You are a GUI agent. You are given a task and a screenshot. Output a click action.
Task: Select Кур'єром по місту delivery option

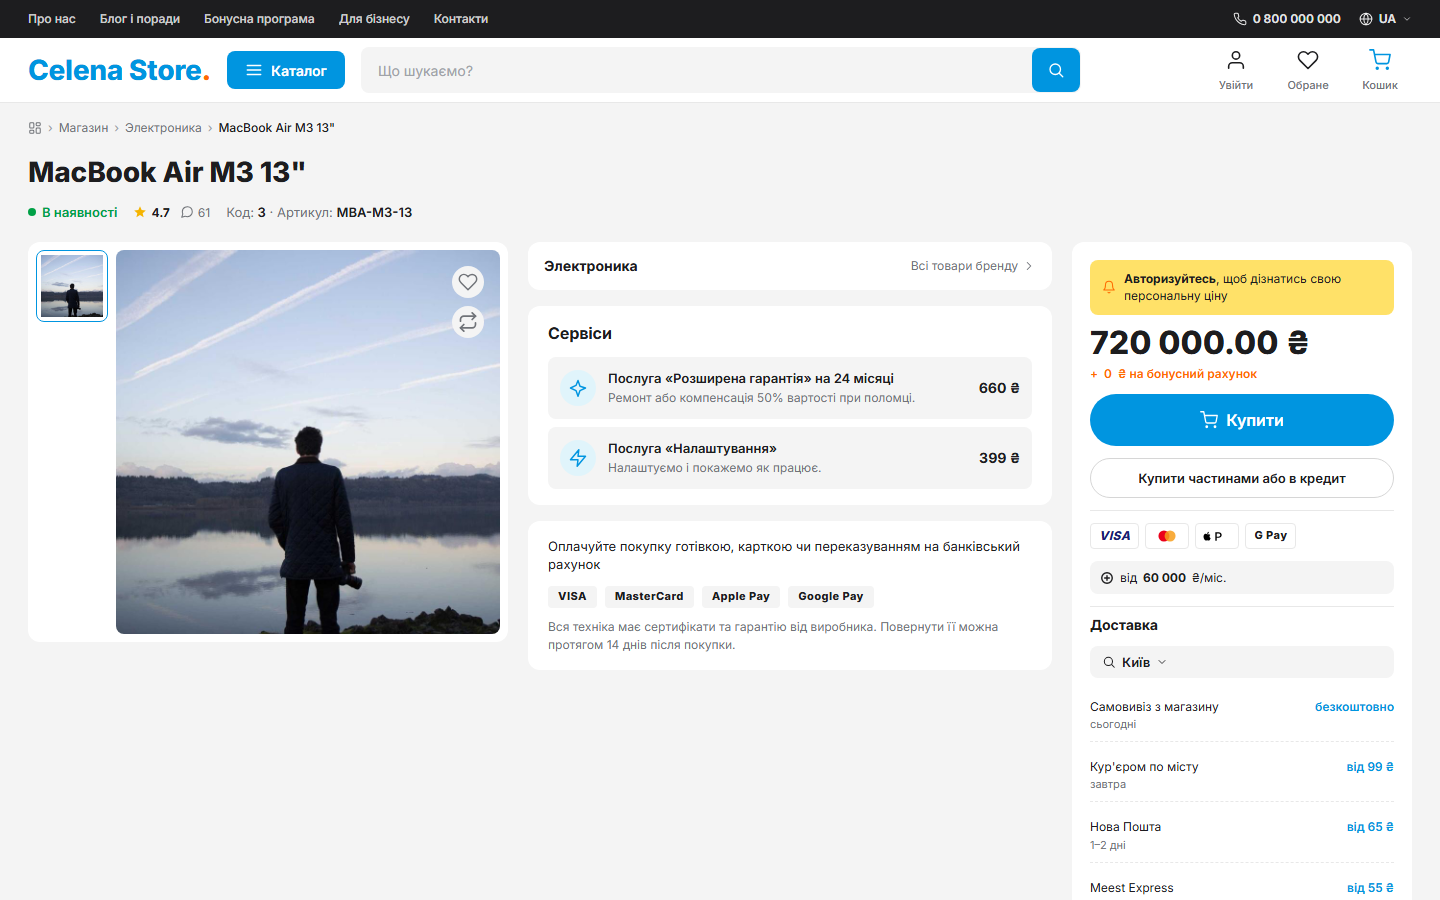(1242, 774)
